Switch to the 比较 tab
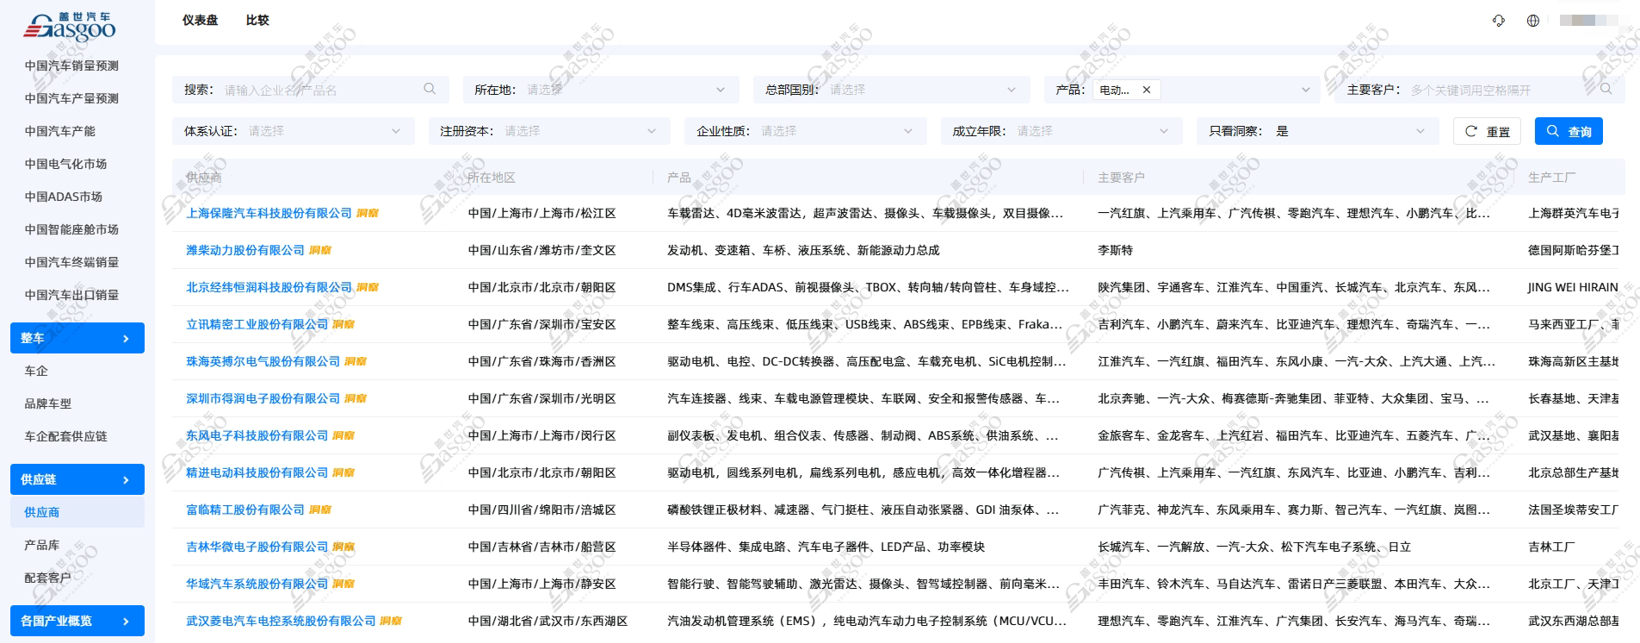This screenshot has width=1640, height=643. pyautogui.click(x=257, y=20)
